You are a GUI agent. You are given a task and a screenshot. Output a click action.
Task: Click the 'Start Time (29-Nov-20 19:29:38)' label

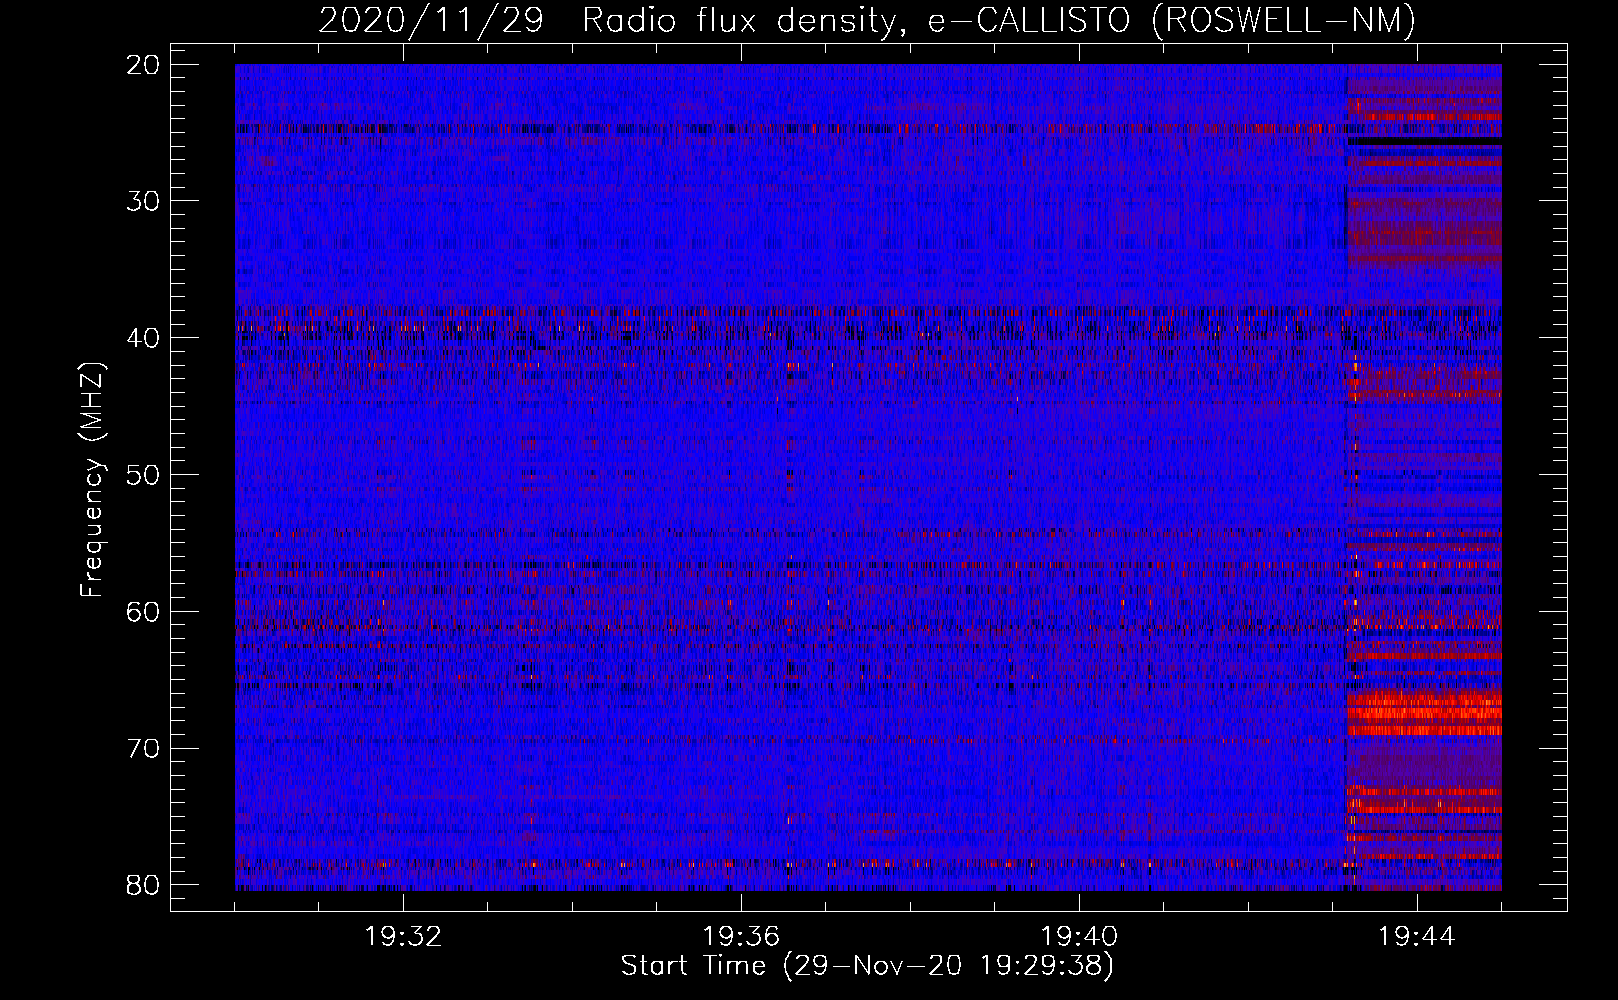click(x=867, y=965)
